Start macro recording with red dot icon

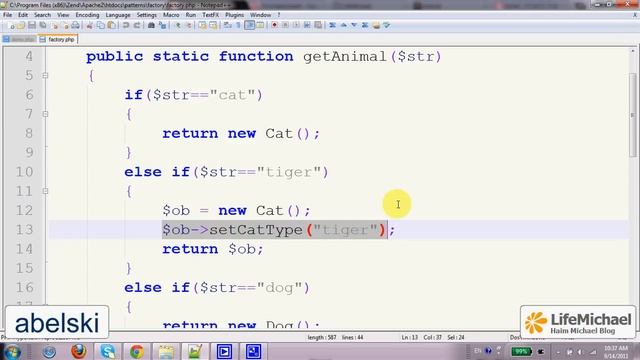(274, 25)
